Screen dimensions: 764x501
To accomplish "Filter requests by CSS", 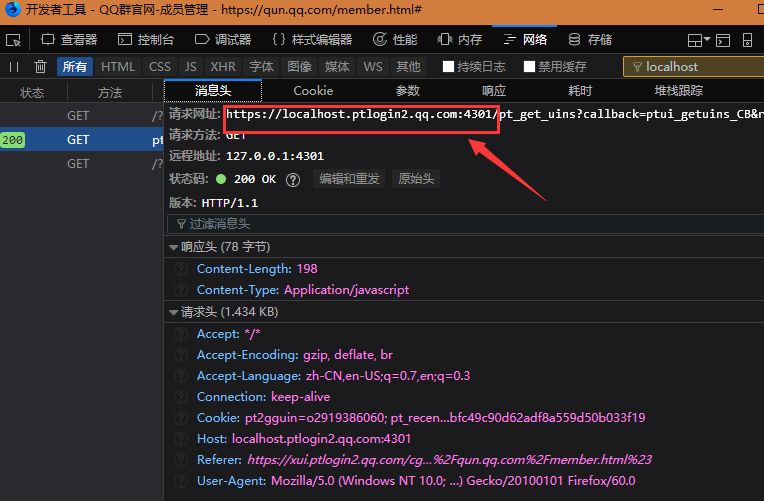I will (159, 66).
